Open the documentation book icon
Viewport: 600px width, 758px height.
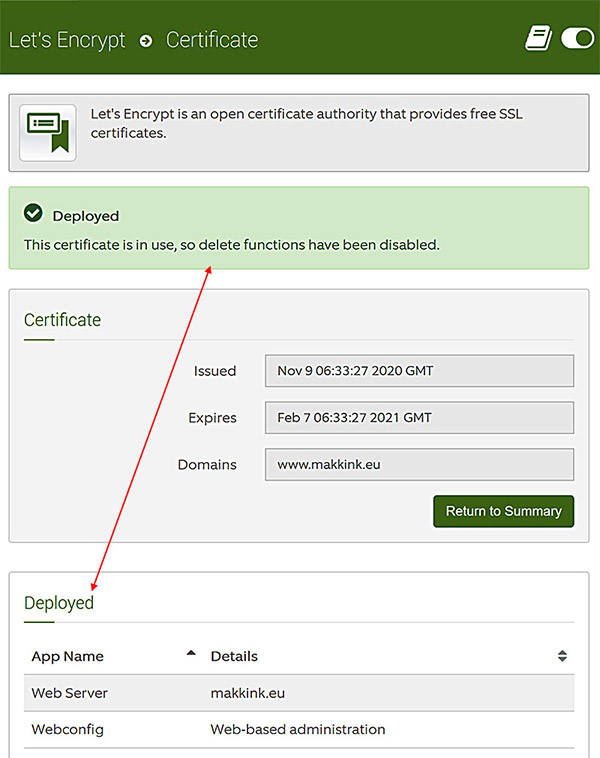[539, 38]
